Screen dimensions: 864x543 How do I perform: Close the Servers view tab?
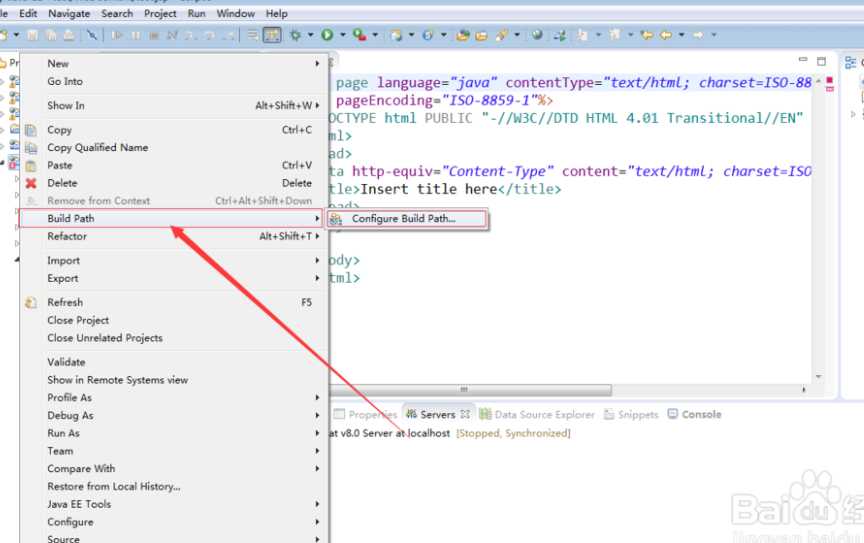(465, 414)
